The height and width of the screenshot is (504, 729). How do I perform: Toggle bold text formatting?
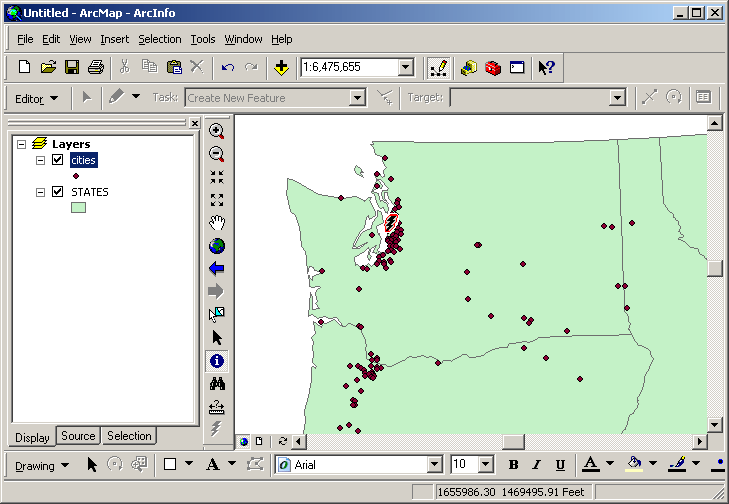[x=513, y=465]
